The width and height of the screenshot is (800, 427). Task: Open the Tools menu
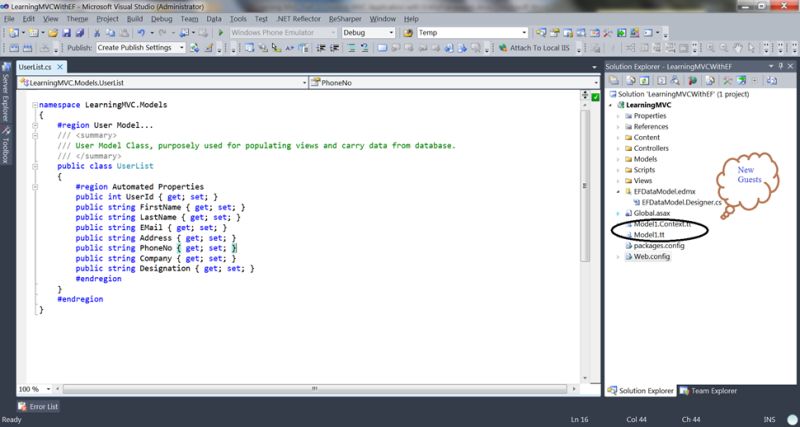click(238, 19)
